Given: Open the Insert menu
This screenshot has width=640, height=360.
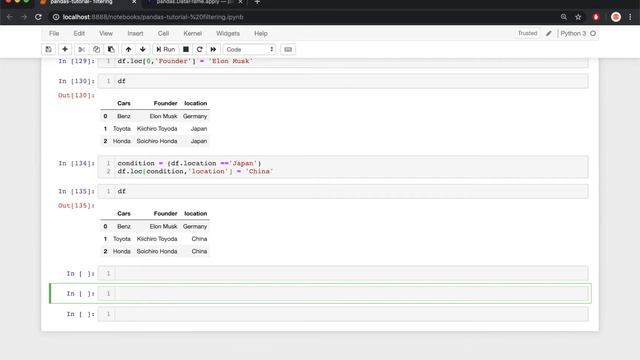Looking at the screenshot, I should click(x=135, y=33).
